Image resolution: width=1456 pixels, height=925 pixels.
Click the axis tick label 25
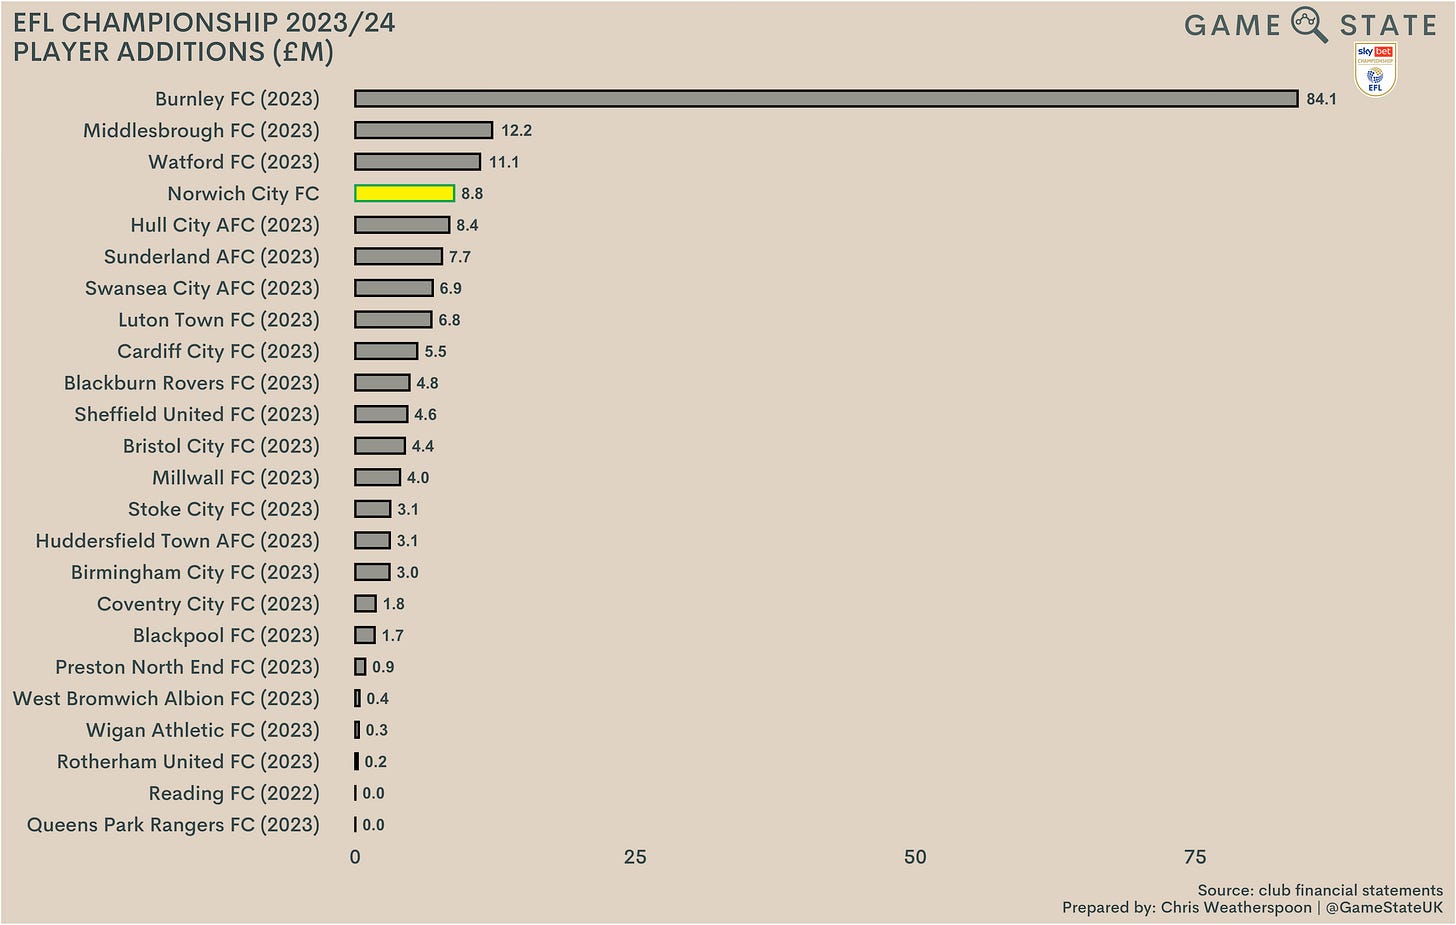[x=635, y=857]
